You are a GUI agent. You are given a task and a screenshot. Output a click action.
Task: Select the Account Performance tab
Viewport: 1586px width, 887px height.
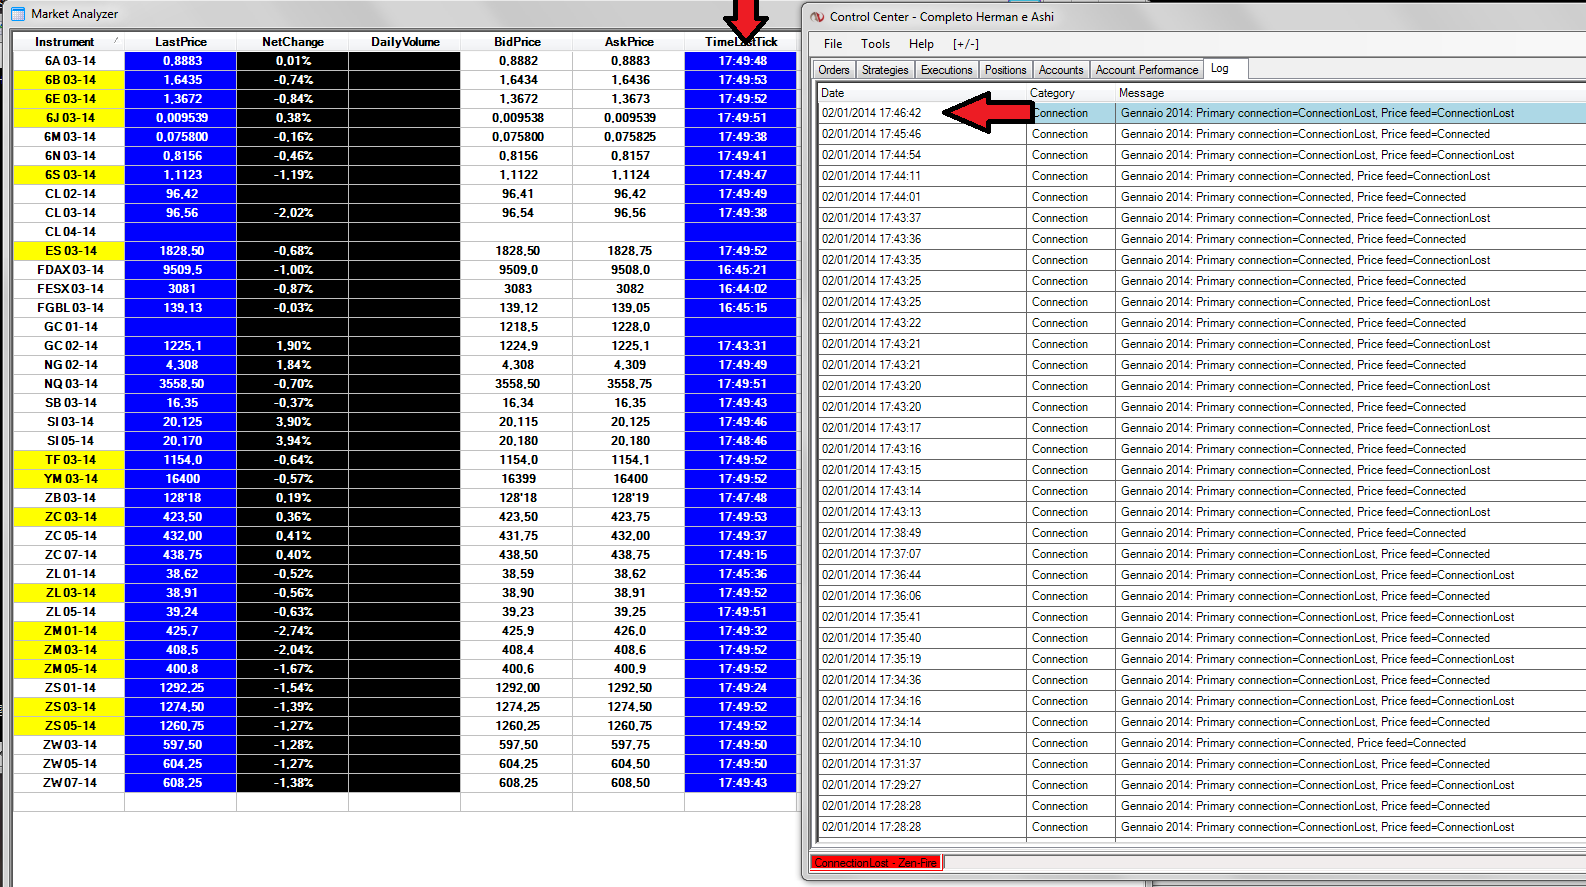(1147, 70)
